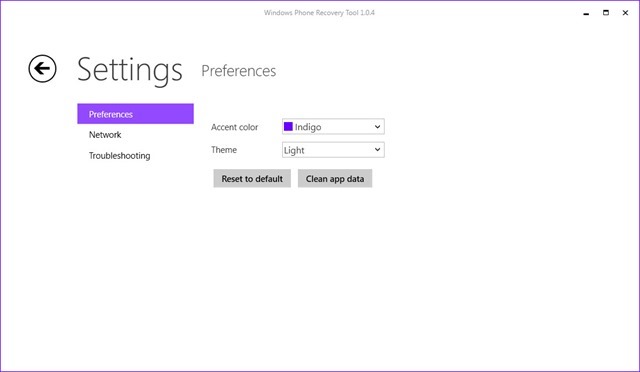This screenshot has width=640, height=372.
Task: Open the Accent color Indigo dropdown
Action: (x=333, y=127)
